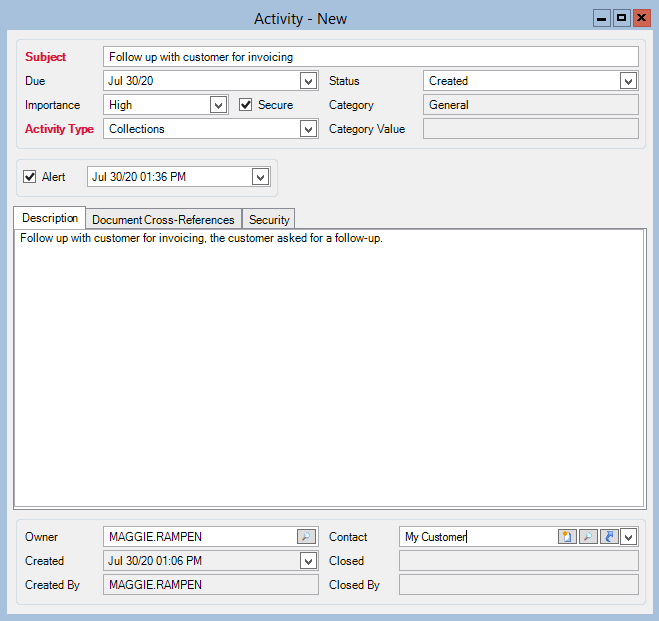Uncheck the Alert checkbox
The width and height of the screenshot is (659, 621).
[30, 177]
